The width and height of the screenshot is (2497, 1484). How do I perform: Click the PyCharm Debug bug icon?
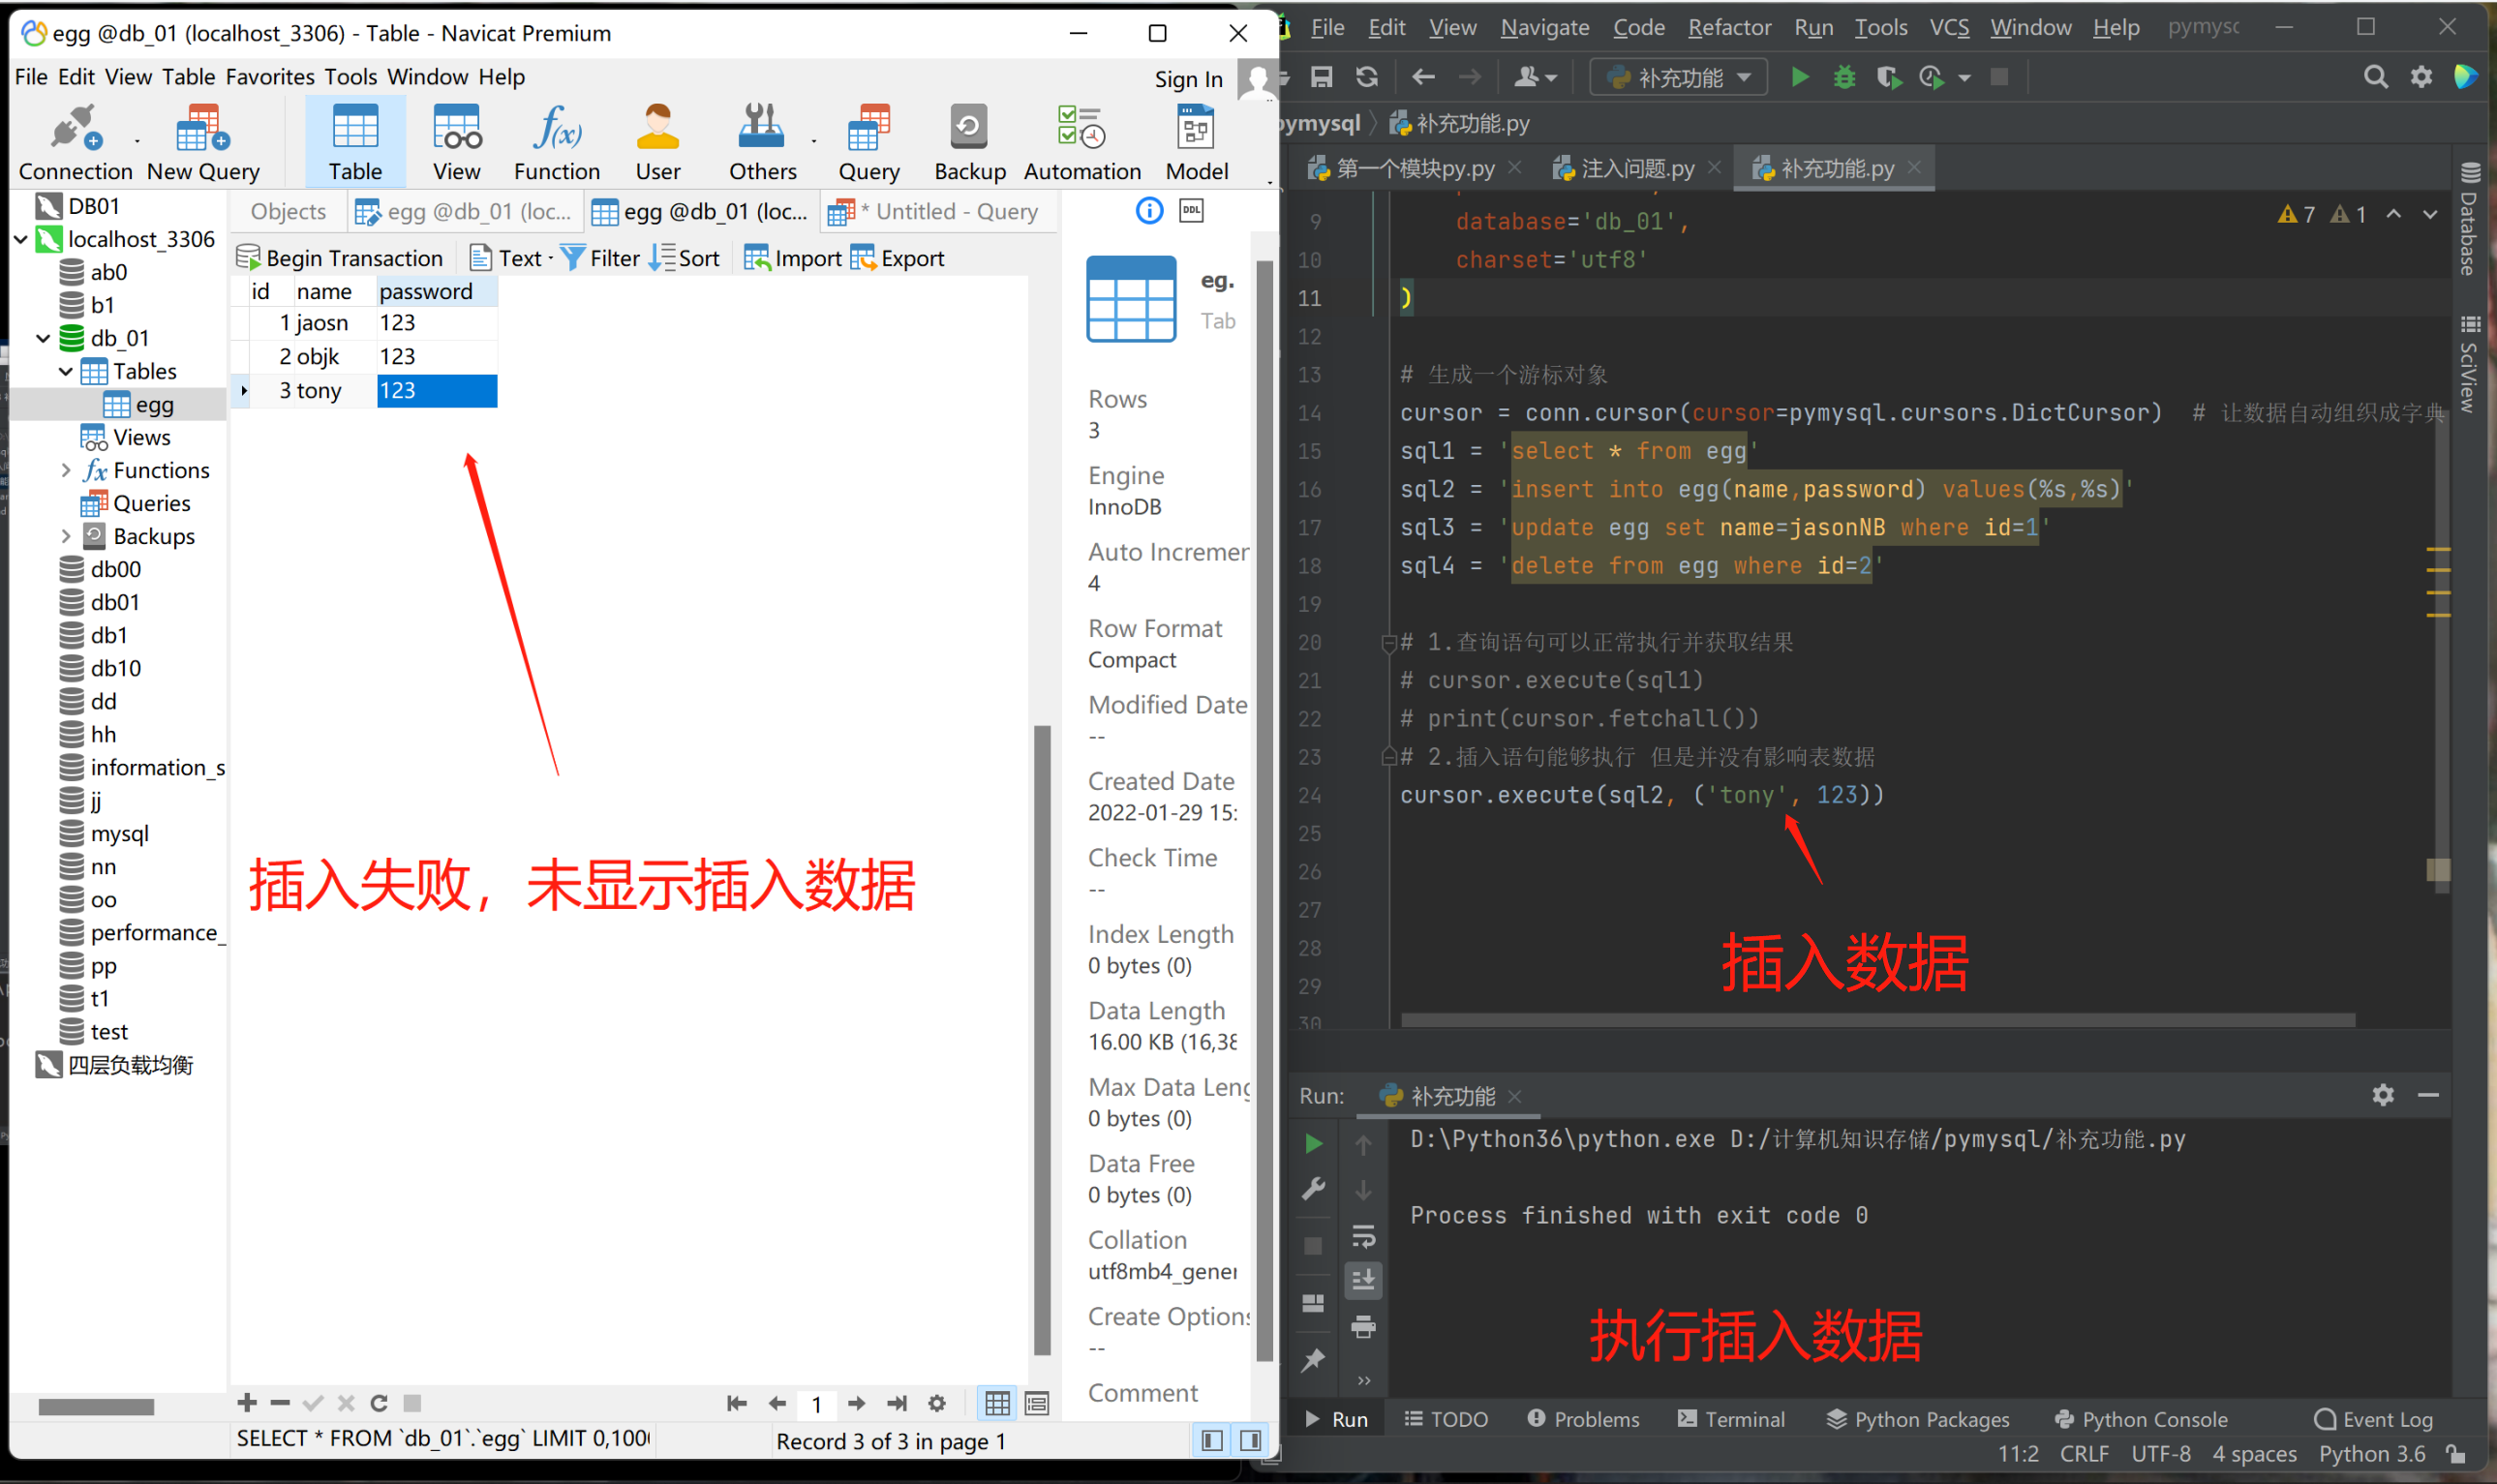[1844, 78]
